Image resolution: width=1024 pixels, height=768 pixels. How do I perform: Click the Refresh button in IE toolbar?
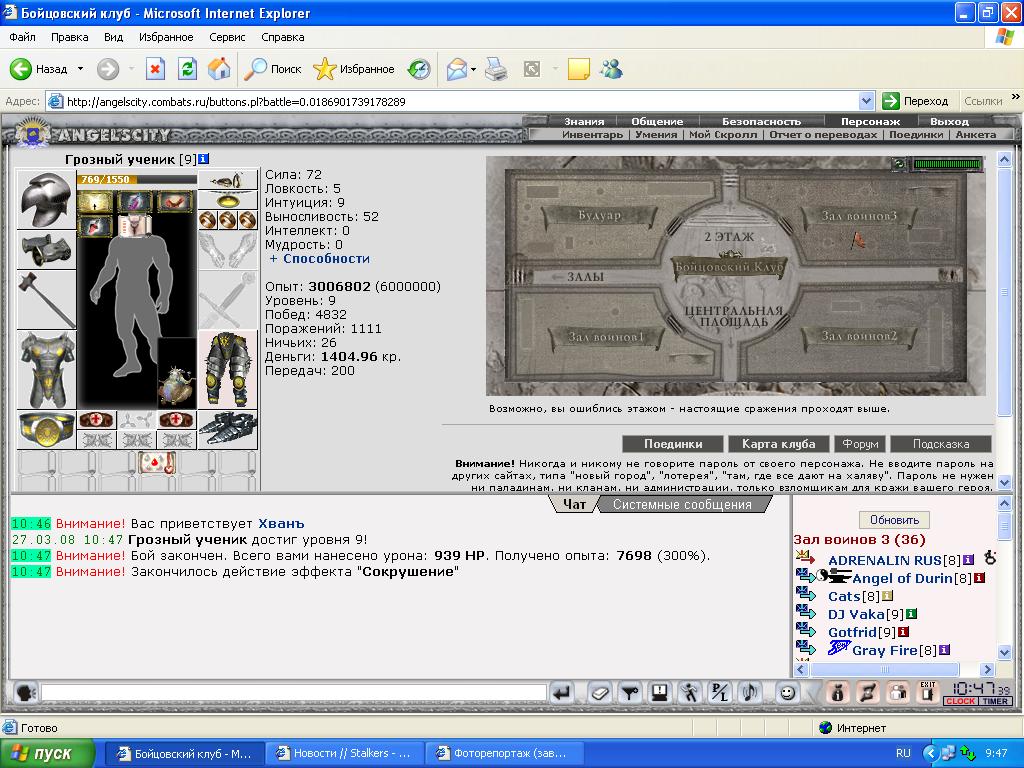(187, 69)
